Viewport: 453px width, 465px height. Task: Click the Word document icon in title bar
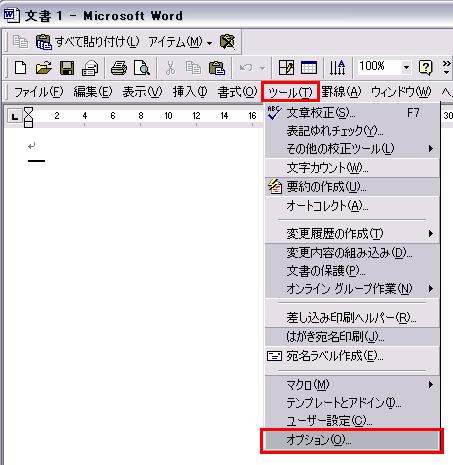(x=11, y=15)
